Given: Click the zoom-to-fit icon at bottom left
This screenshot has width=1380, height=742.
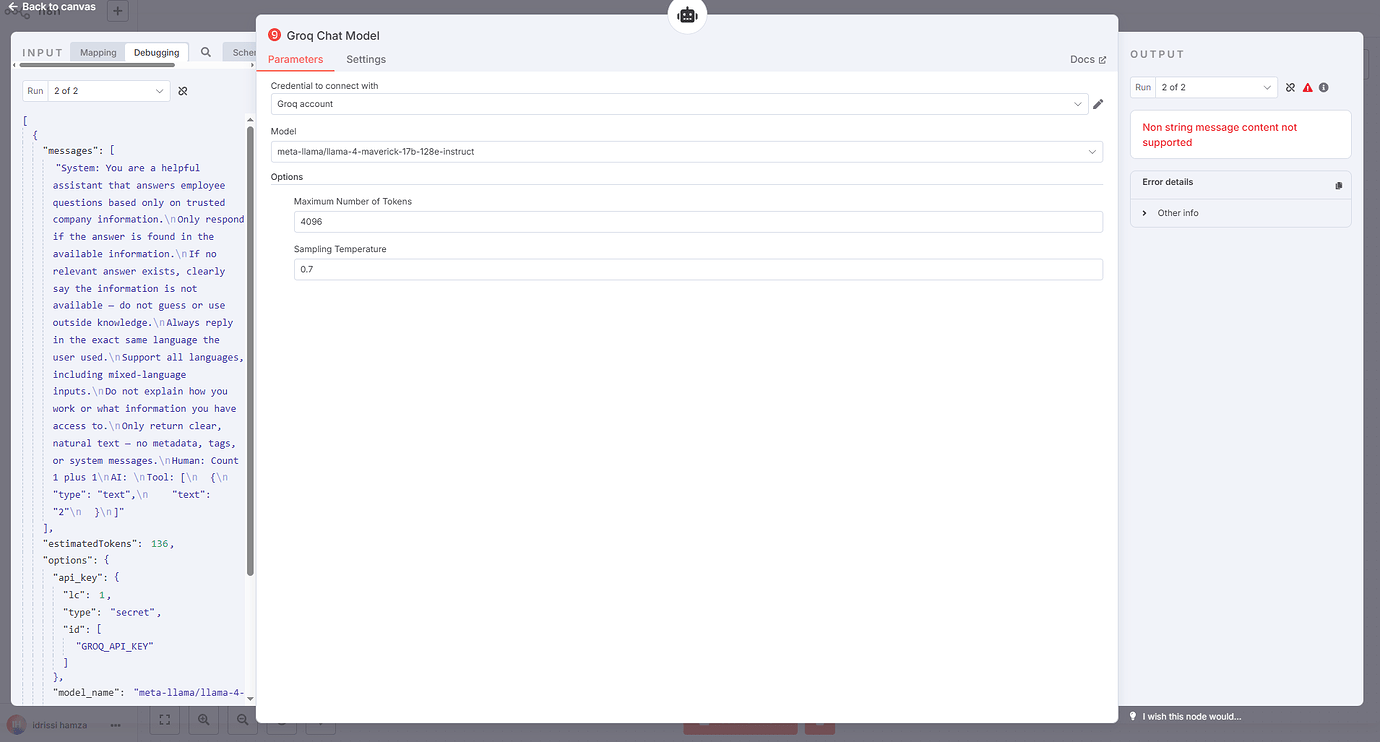Looking at the screenshot, I should 164,719.
